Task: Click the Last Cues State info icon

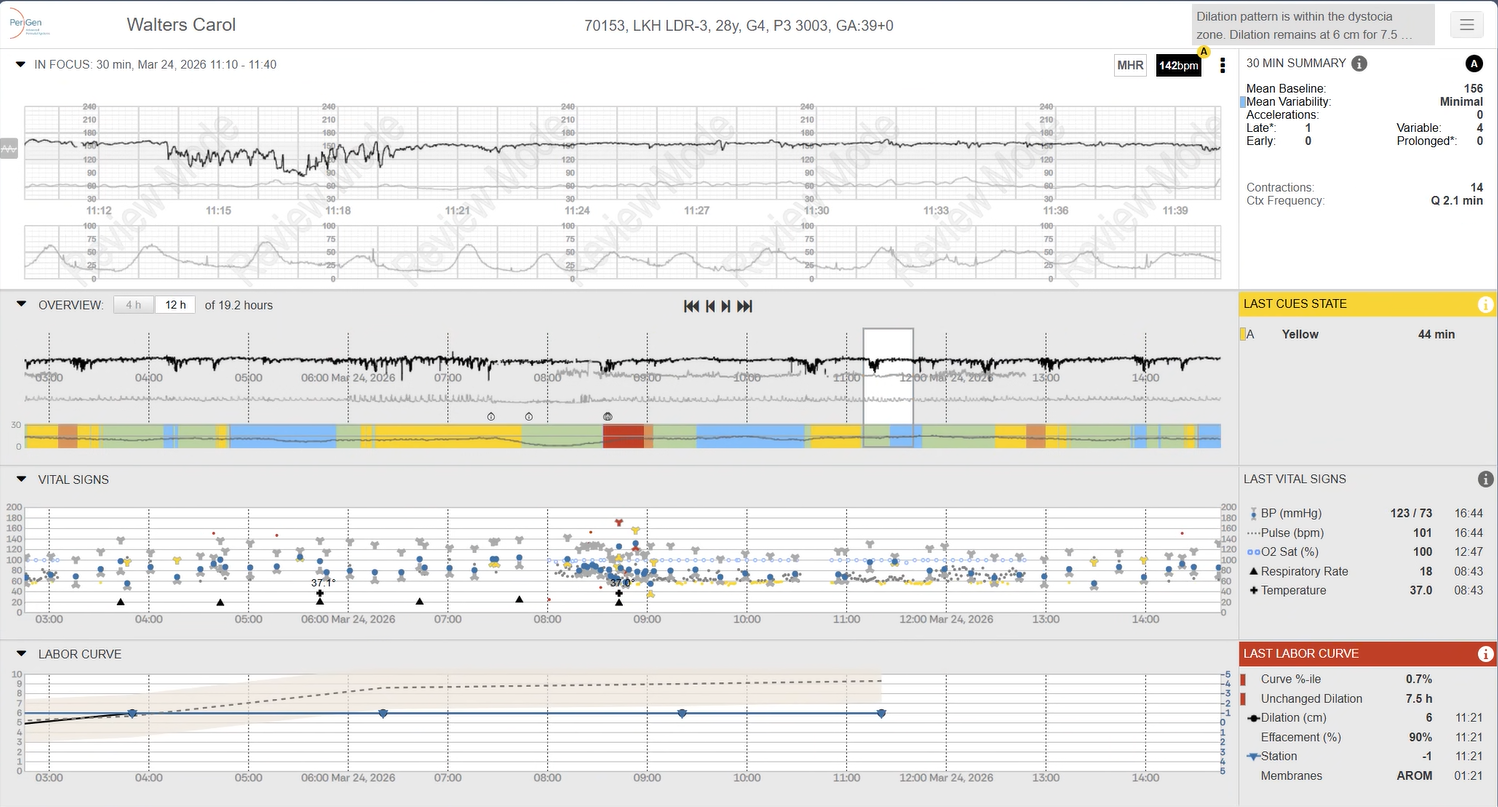Action: 1486,304
